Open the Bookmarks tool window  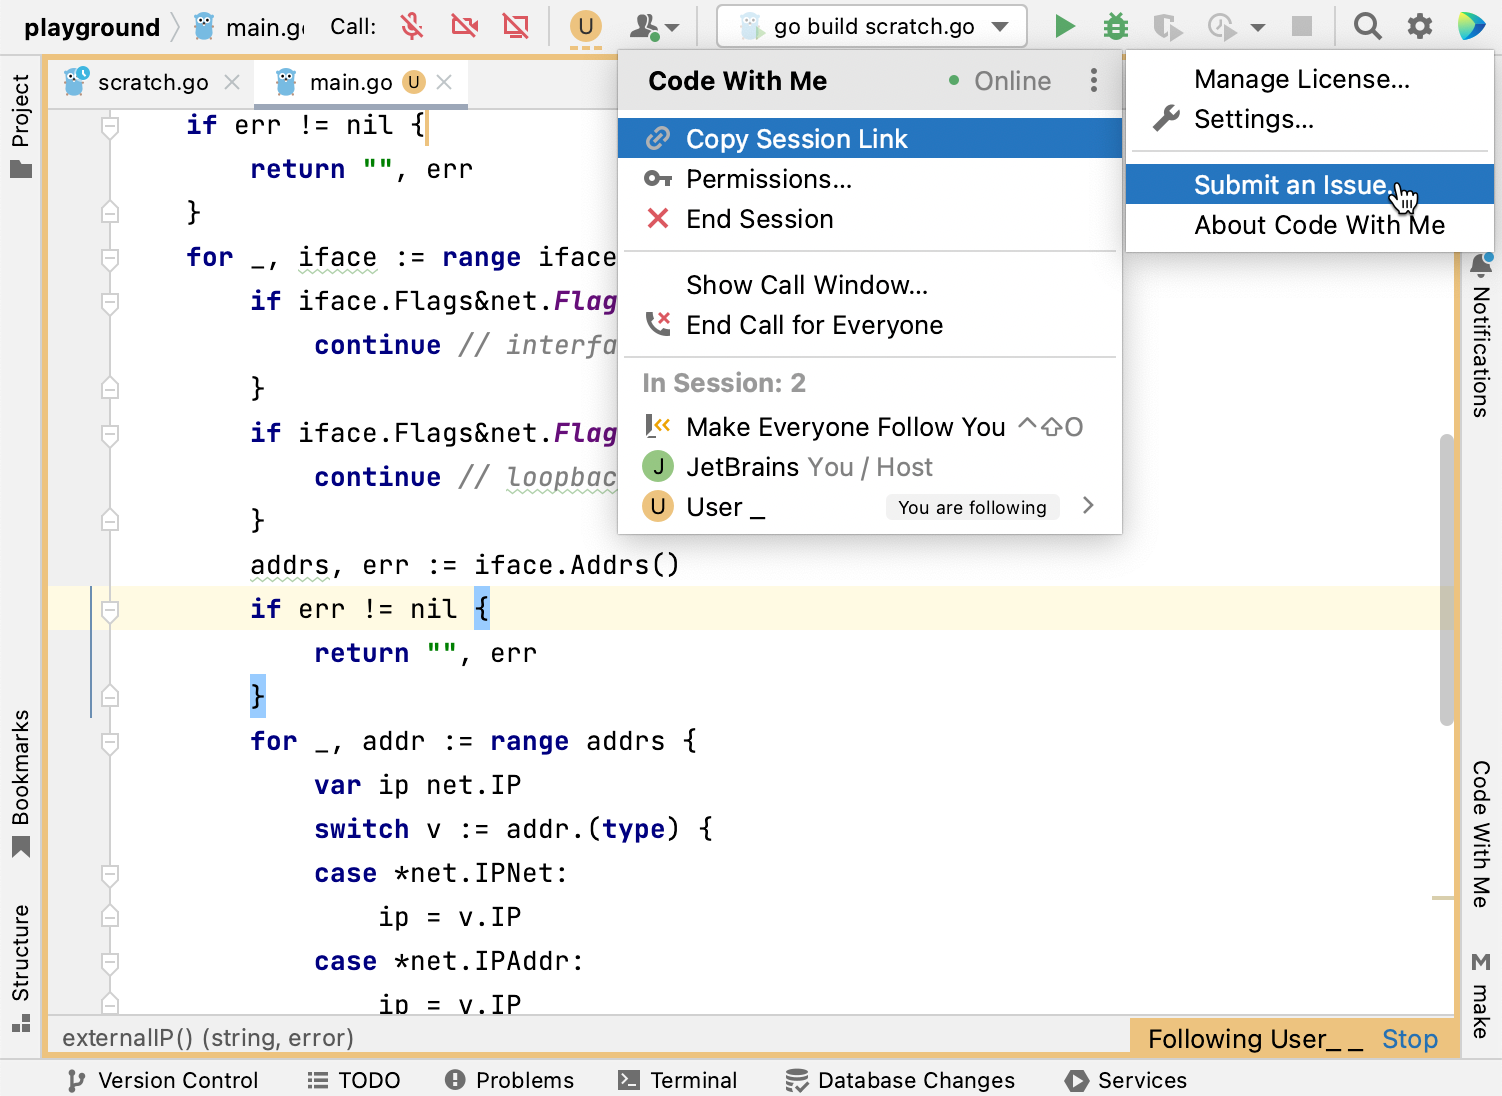pyautogui.click(x=20, y=785)
